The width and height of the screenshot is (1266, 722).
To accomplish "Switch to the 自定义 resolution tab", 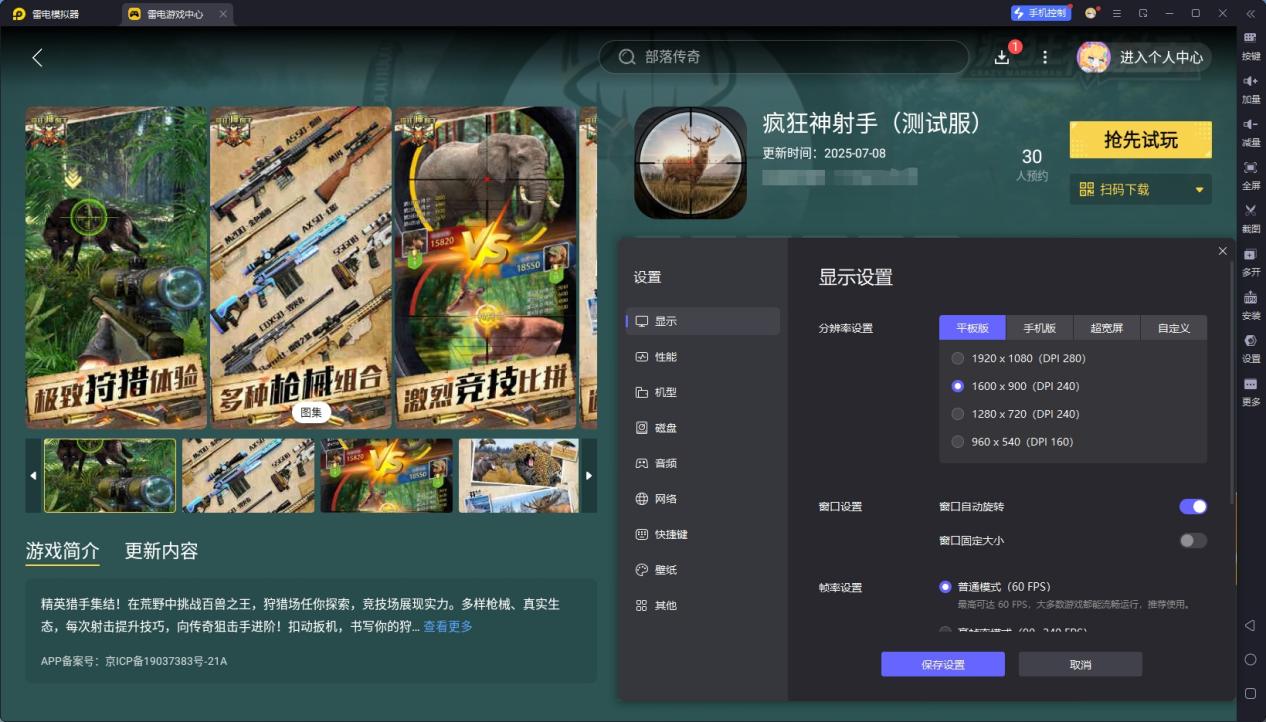I will [1173, 328].
